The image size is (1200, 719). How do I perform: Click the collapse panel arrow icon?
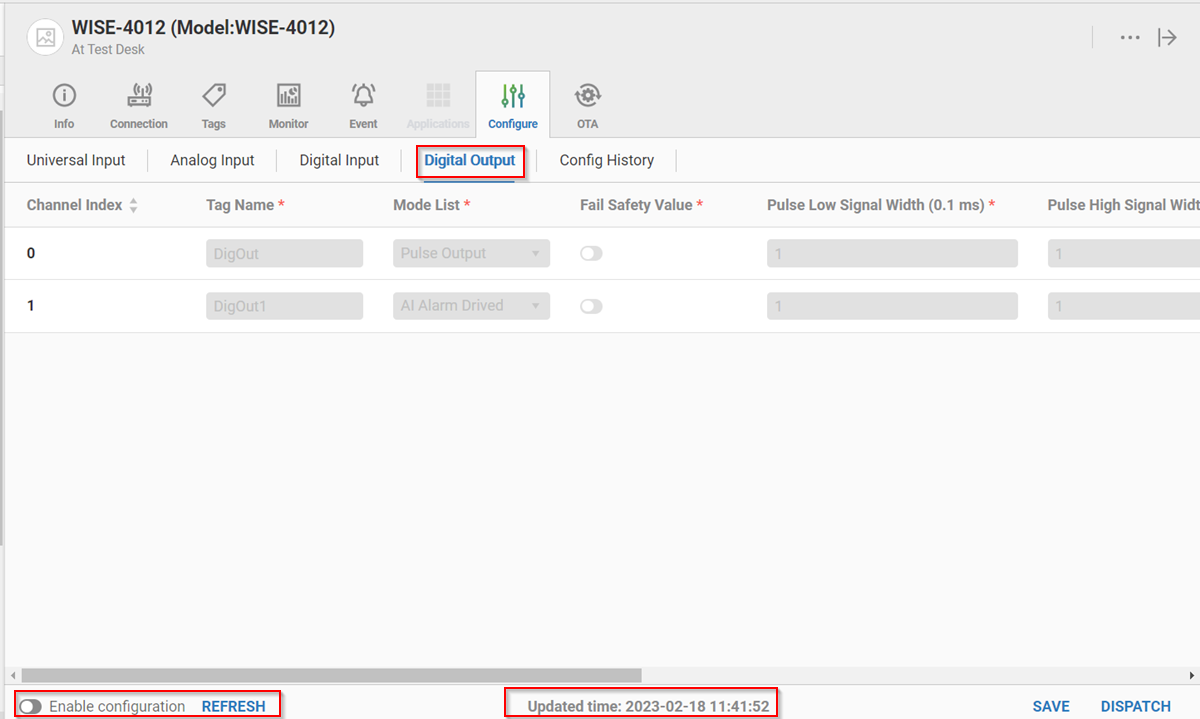click(1167, 38)
